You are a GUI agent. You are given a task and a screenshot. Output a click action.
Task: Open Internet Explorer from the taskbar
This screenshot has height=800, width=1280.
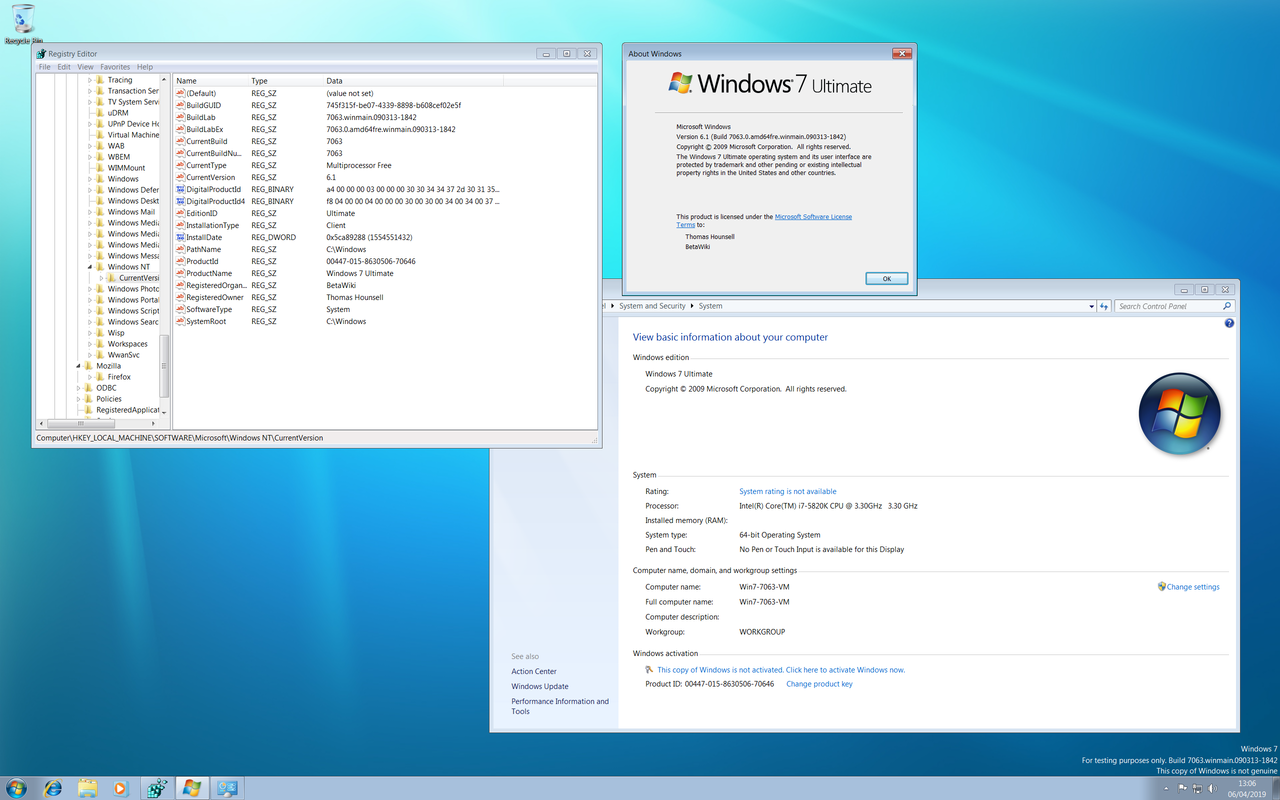coord(52,788)
